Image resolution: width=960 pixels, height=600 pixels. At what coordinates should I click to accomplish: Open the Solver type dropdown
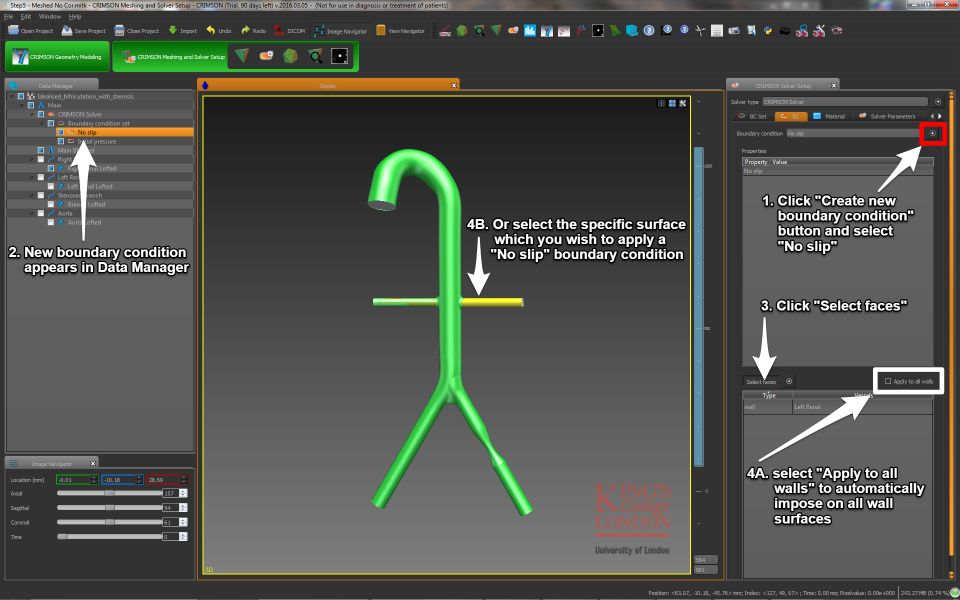point(845,101)
